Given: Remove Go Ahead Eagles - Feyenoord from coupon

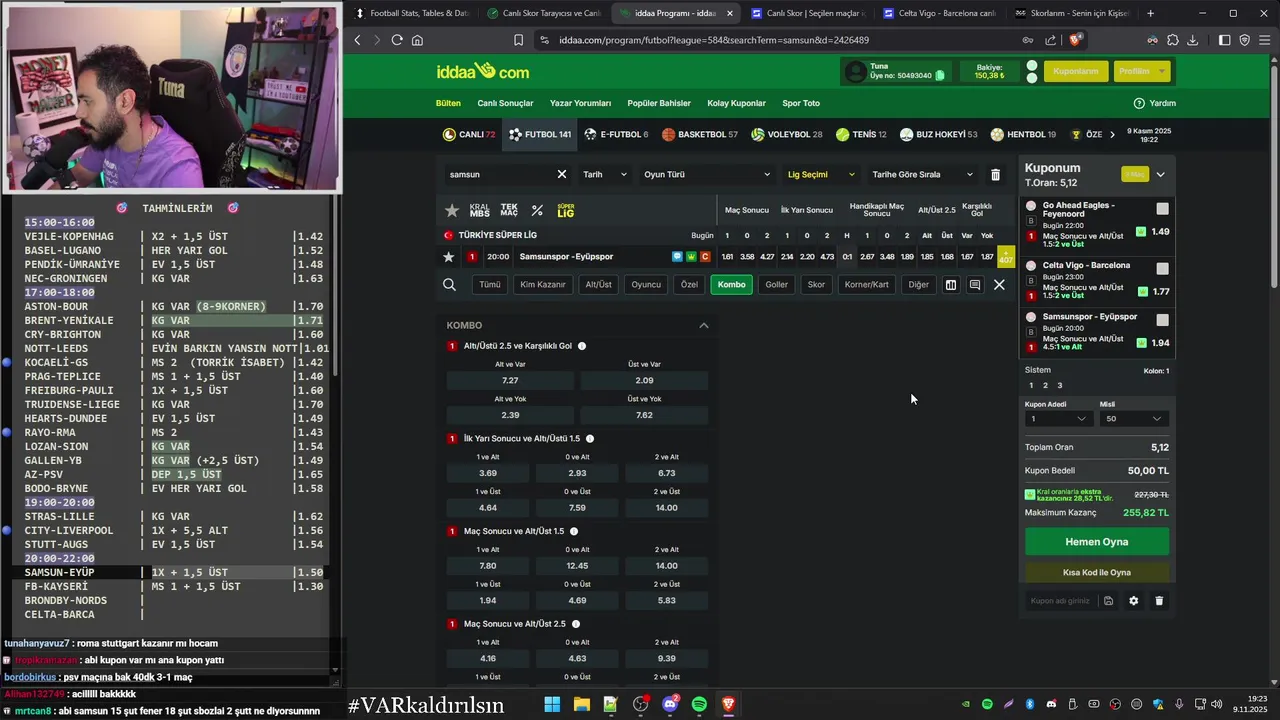Looking at the screenshot, I should point(1031,206).
